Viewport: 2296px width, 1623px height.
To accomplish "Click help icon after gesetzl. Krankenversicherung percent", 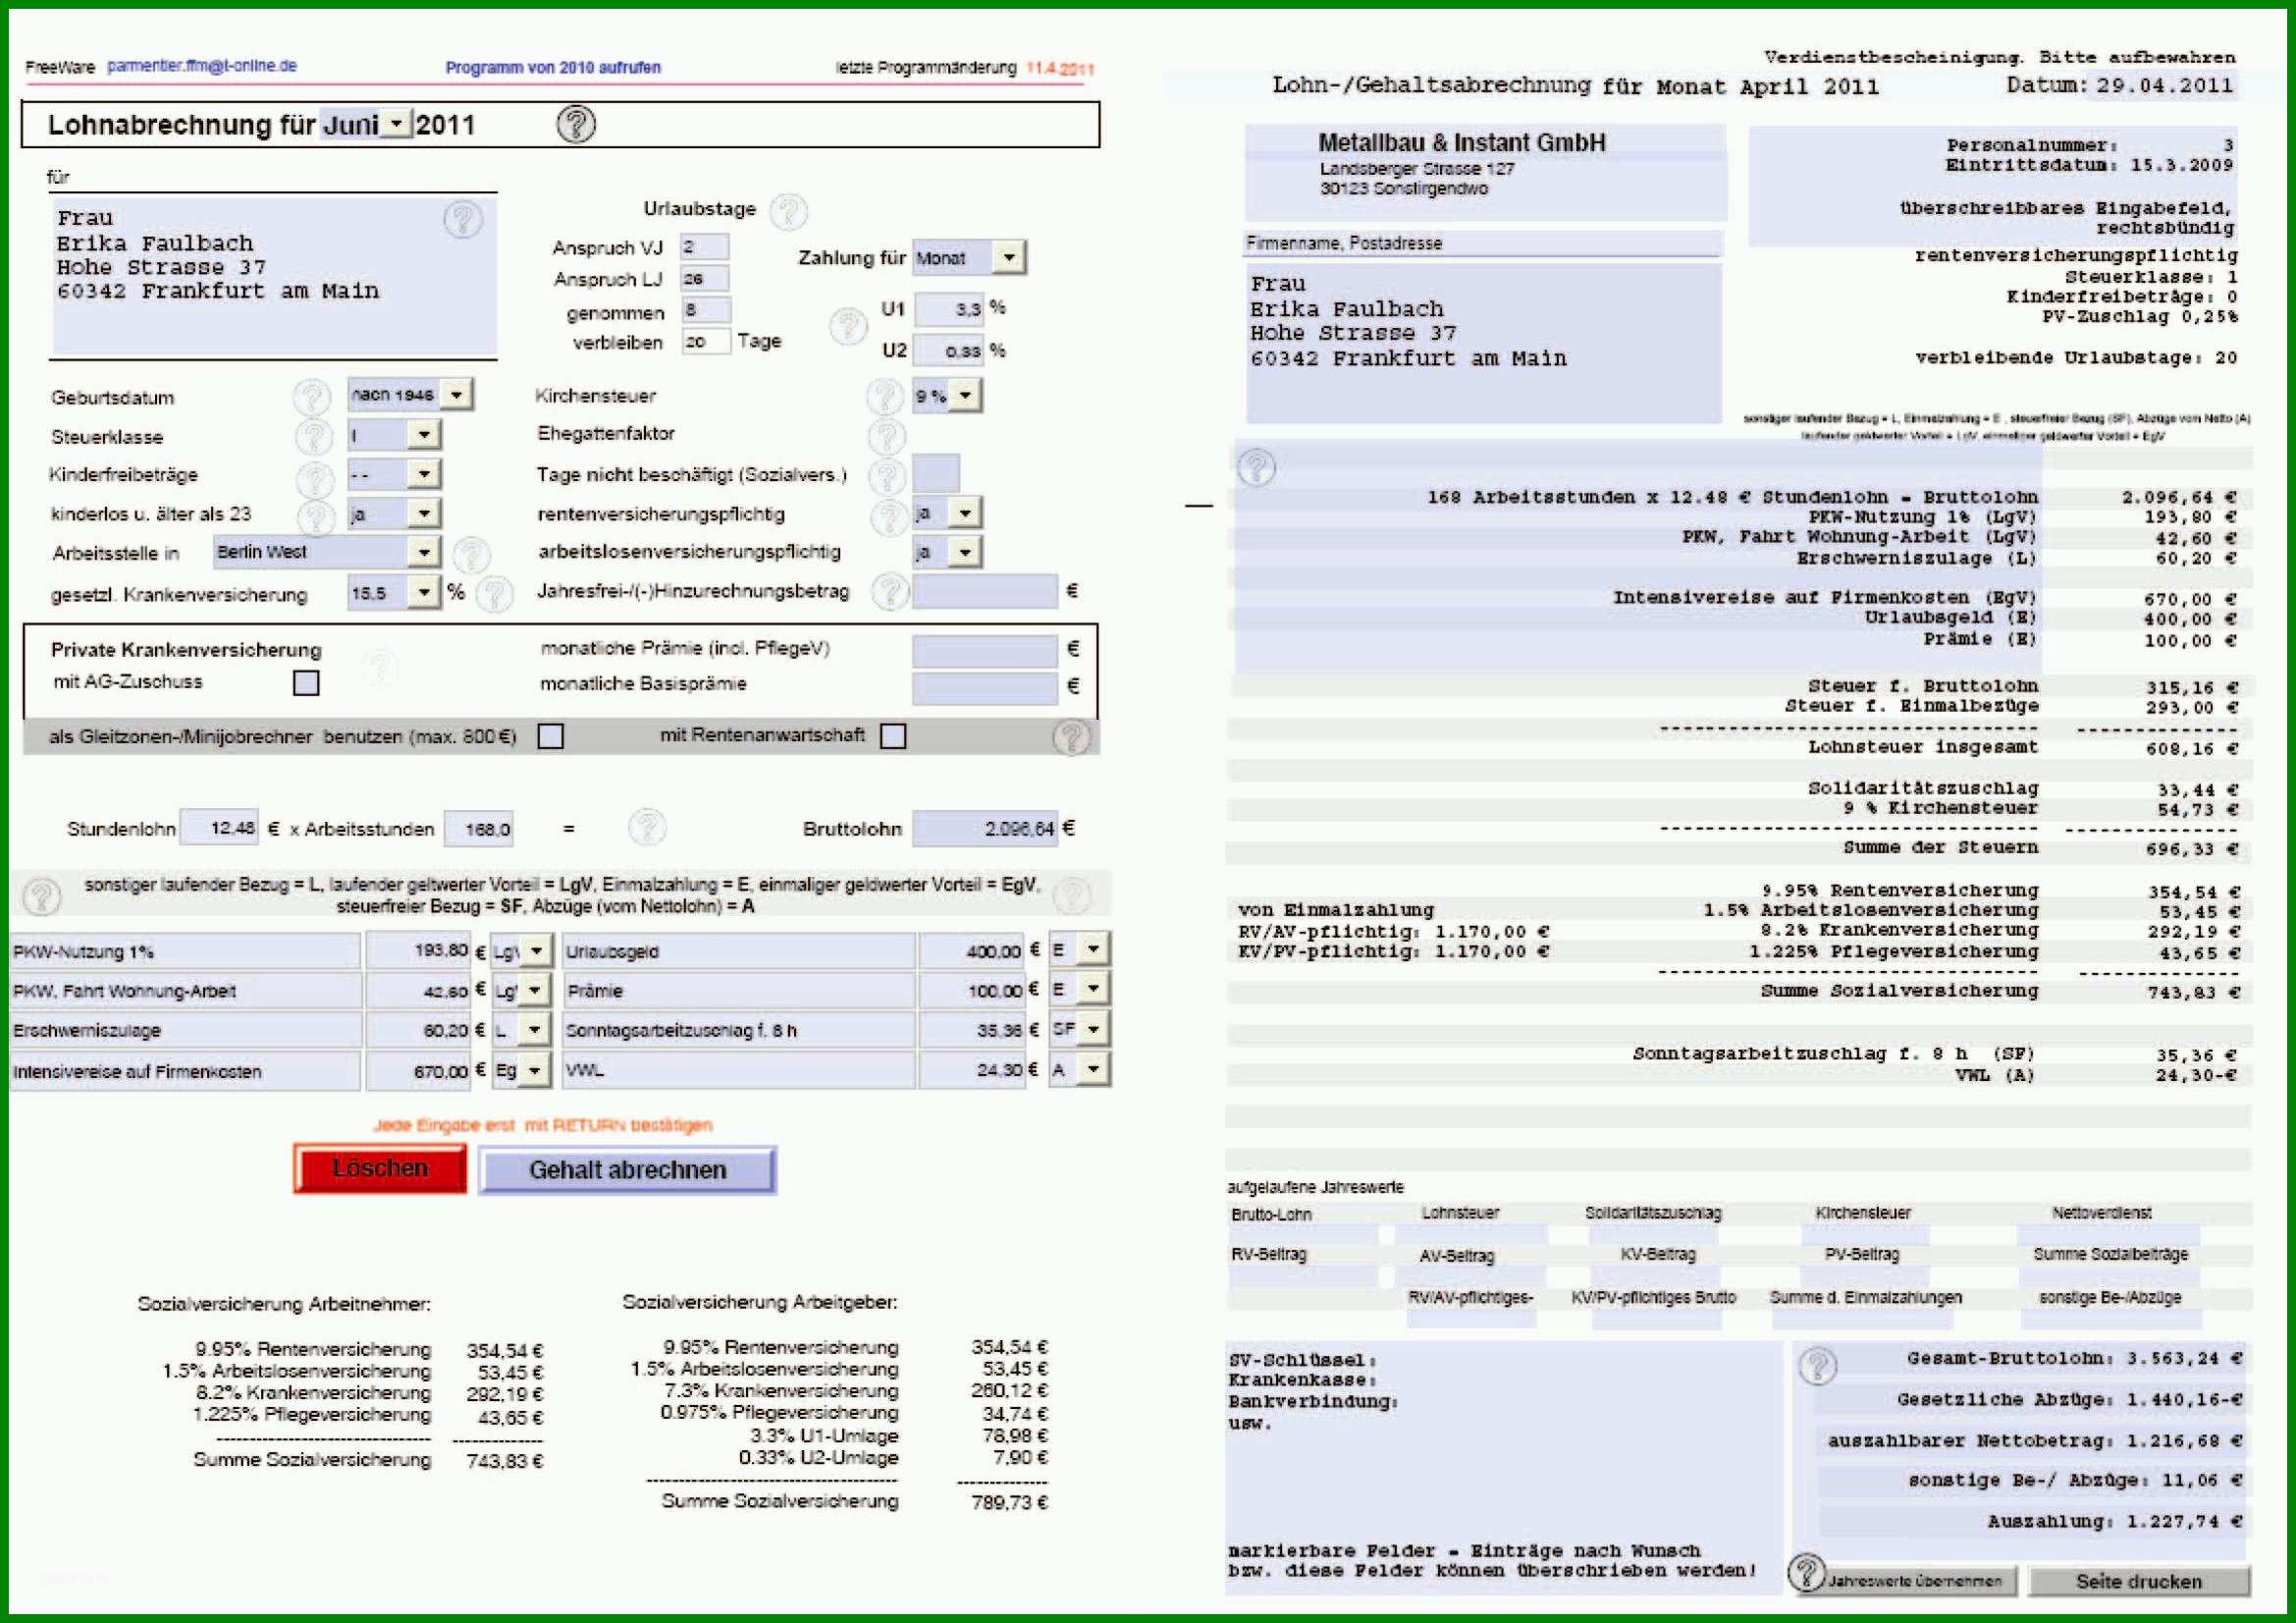I will pyautogui.click(x=494, y=594).
